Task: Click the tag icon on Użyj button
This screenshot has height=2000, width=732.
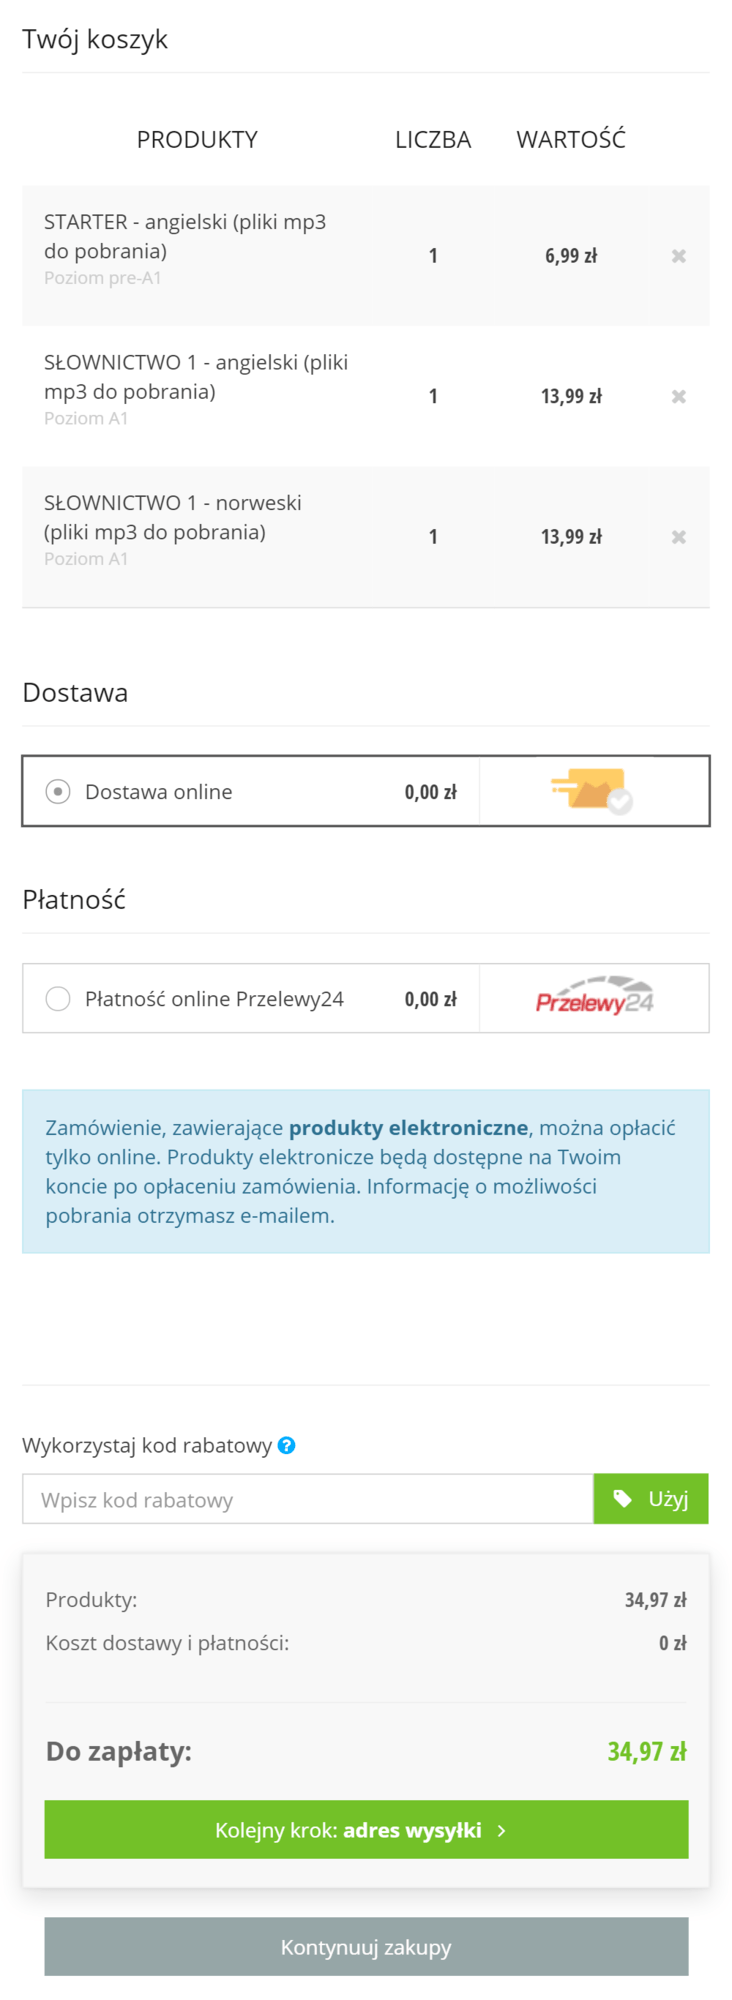Action: (622, 1499)
